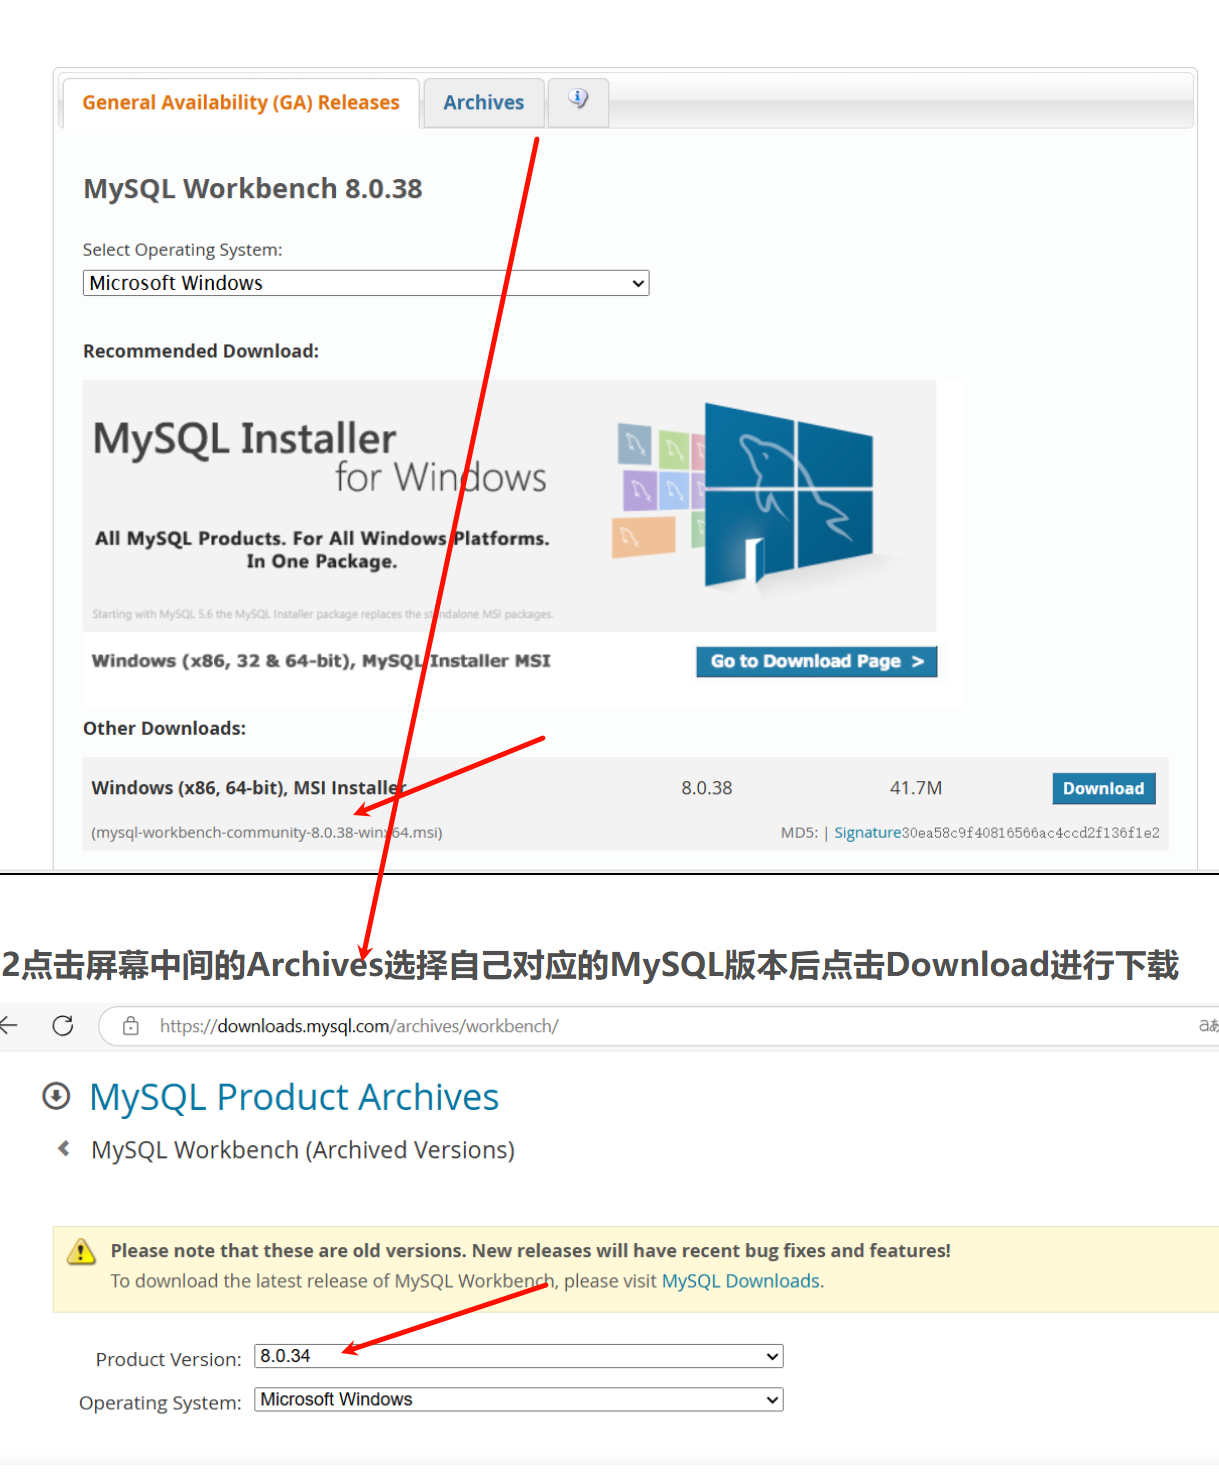Click Download for the MSI Installer
Viewport: 1219px width, 1478px height.
(1104, 788)
